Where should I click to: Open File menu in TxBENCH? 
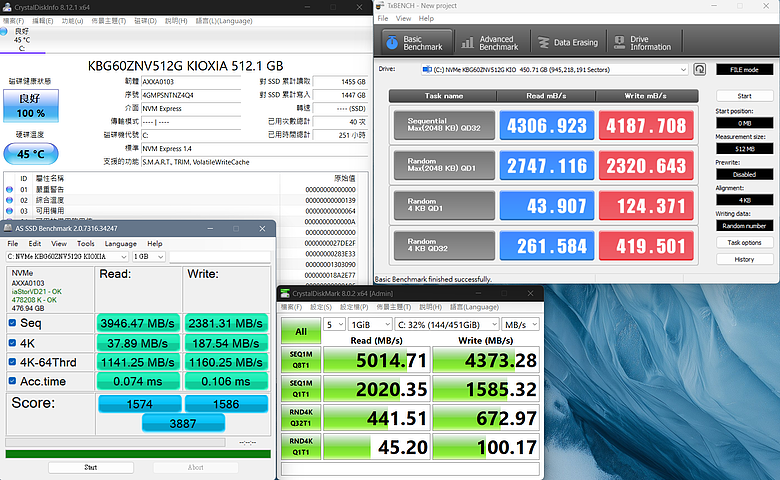(x=383, y=18)
